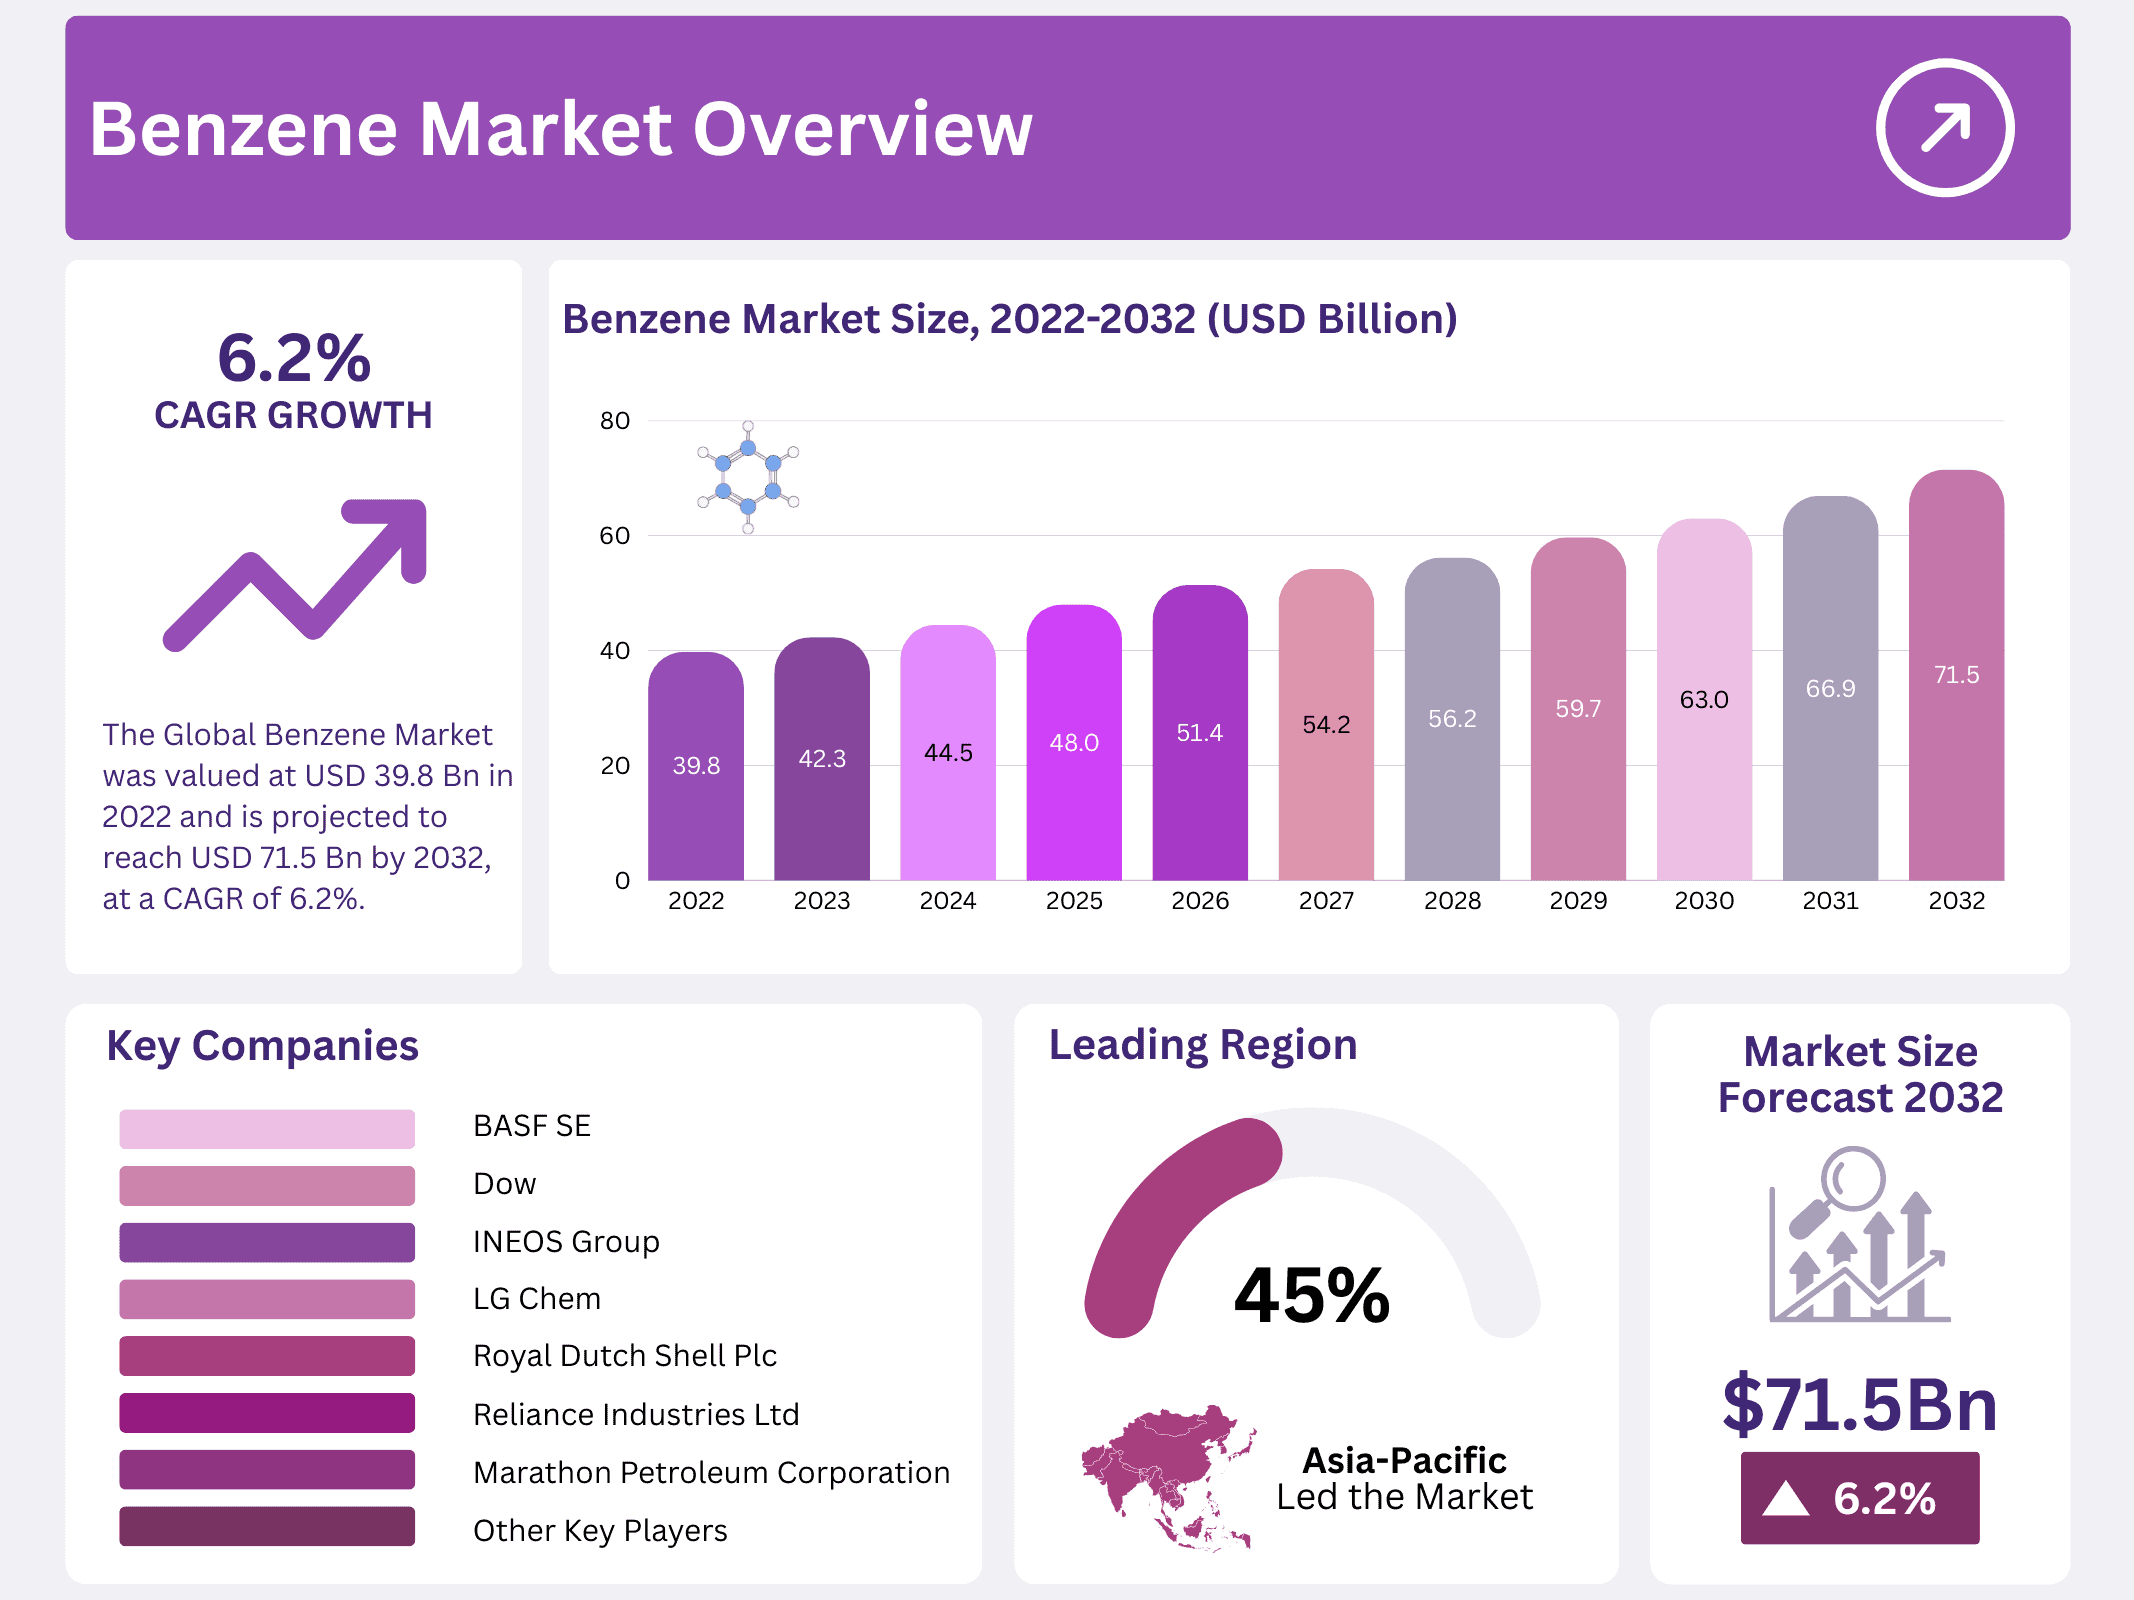The width and height of the screenshot is (2134, 1600).
Task: Click the 2027 bar showing 54.2
Action: (1326, 725)
